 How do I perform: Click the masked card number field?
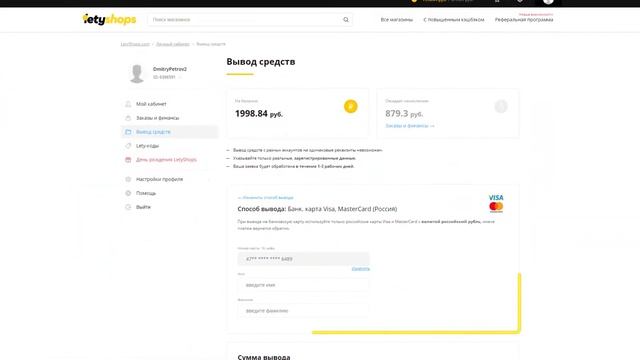303,259
